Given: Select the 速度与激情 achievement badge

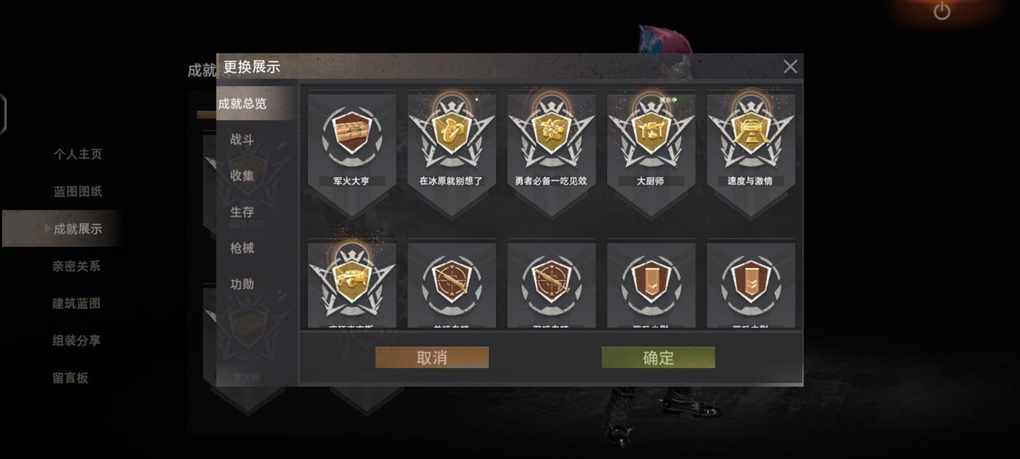Looking at the screenshot, I should point(751,153).
